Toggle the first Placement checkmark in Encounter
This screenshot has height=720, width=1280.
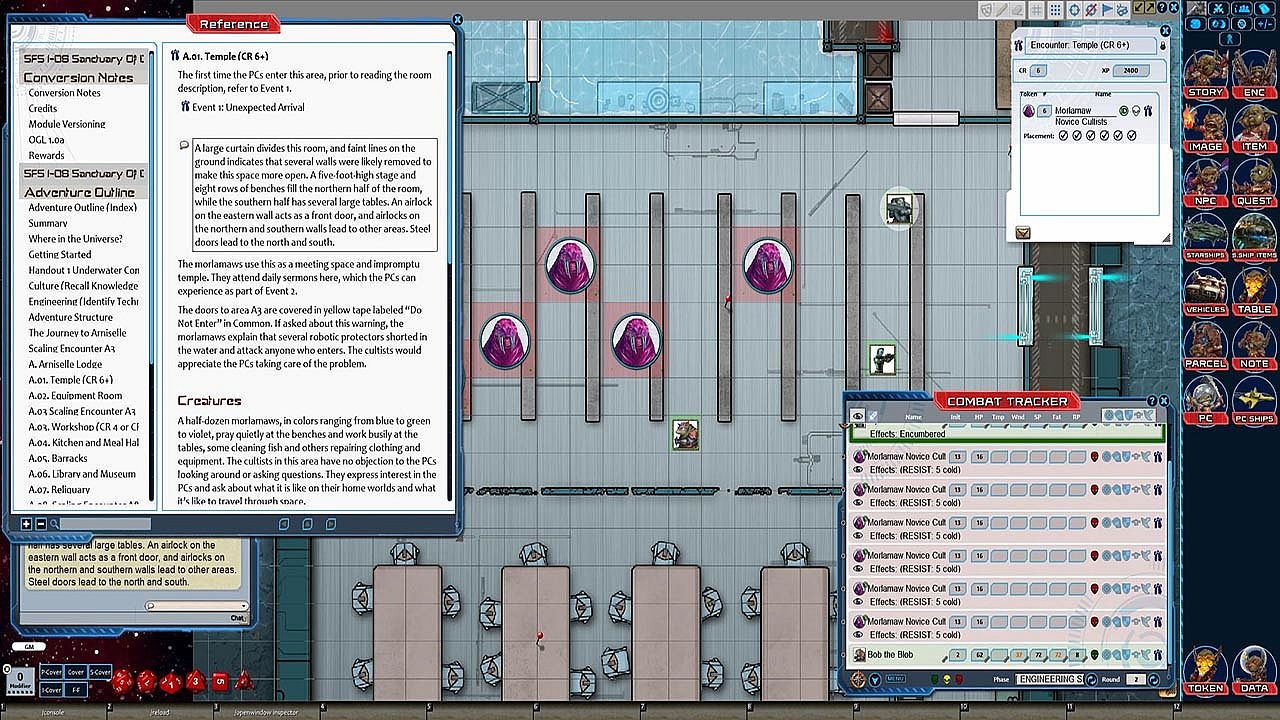coord(1063,136)
